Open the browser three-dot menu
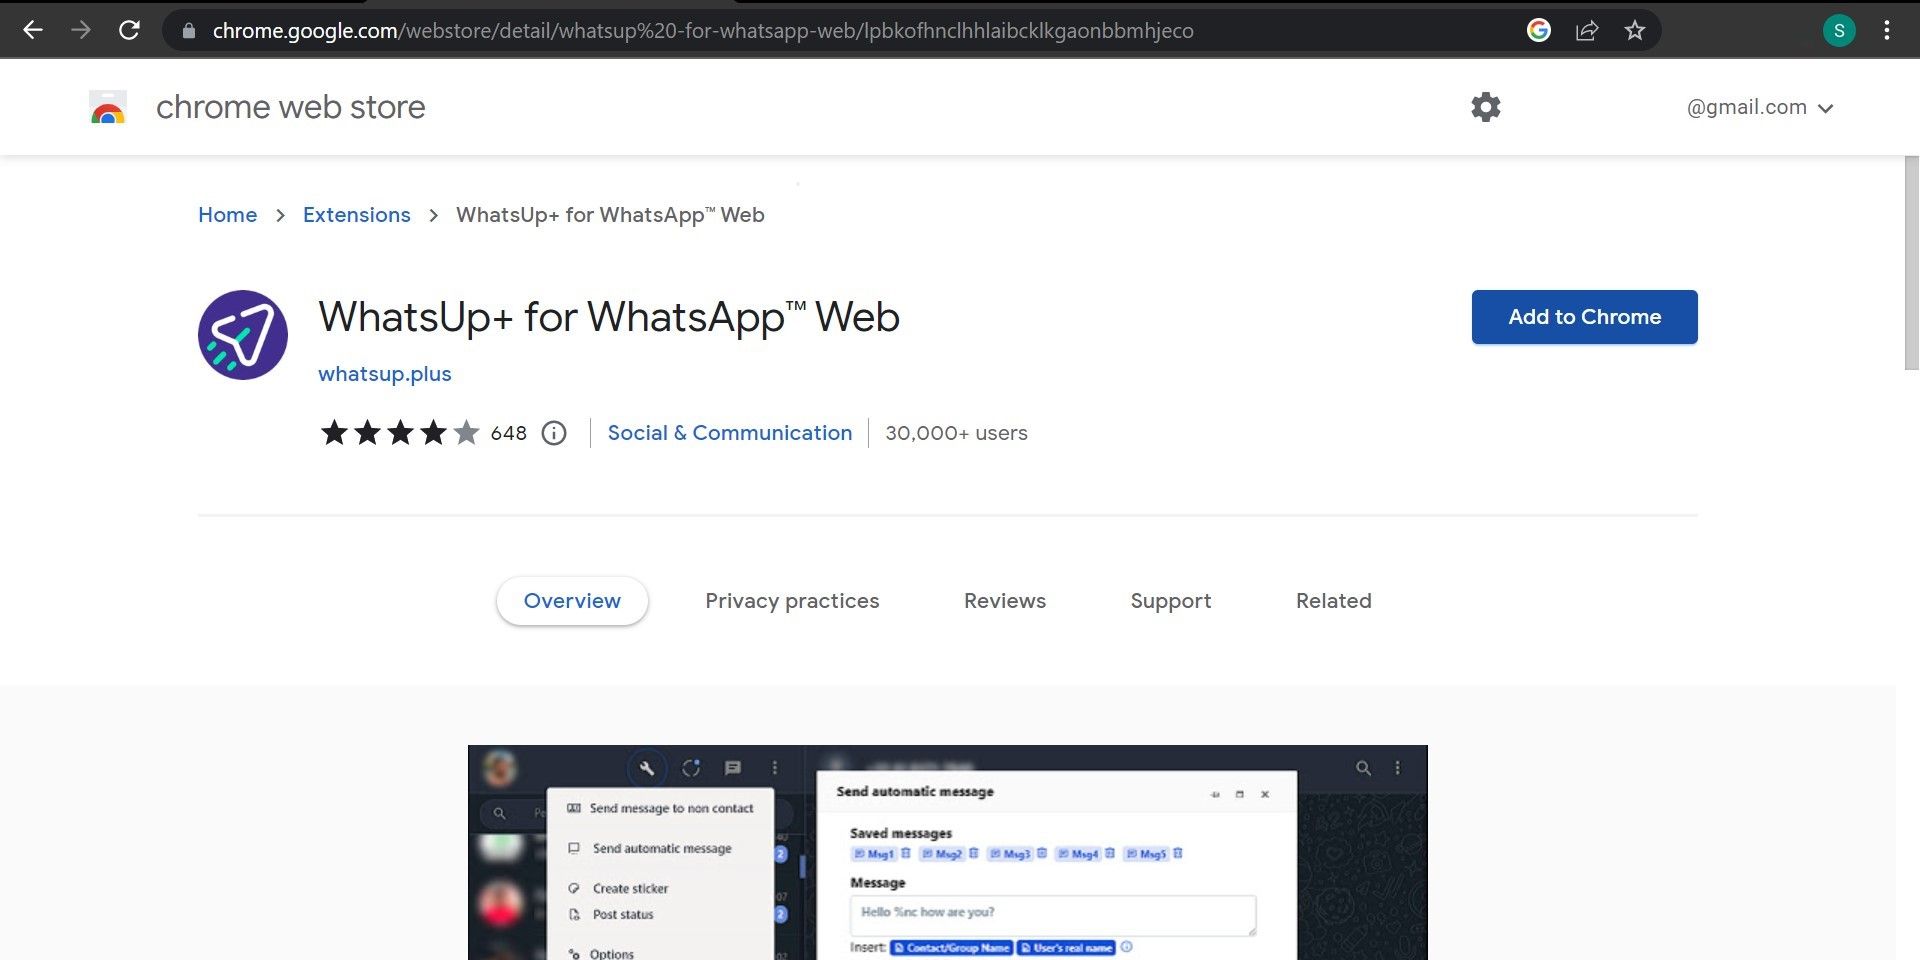 (x=1889, y=30)
